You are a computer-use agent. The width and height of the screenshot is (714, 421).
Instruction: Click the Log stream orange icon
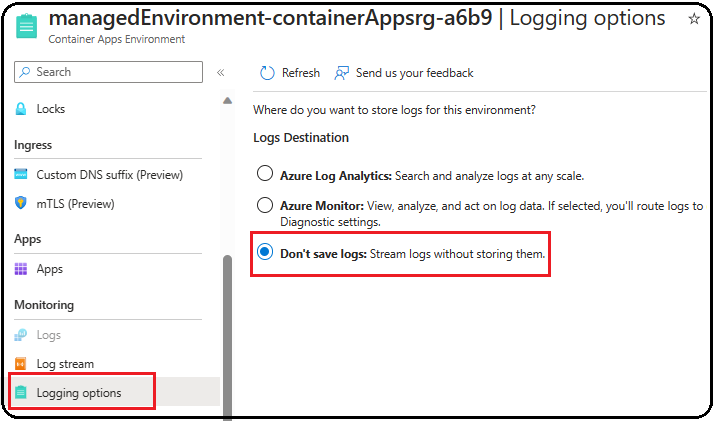tap(21, 364)
